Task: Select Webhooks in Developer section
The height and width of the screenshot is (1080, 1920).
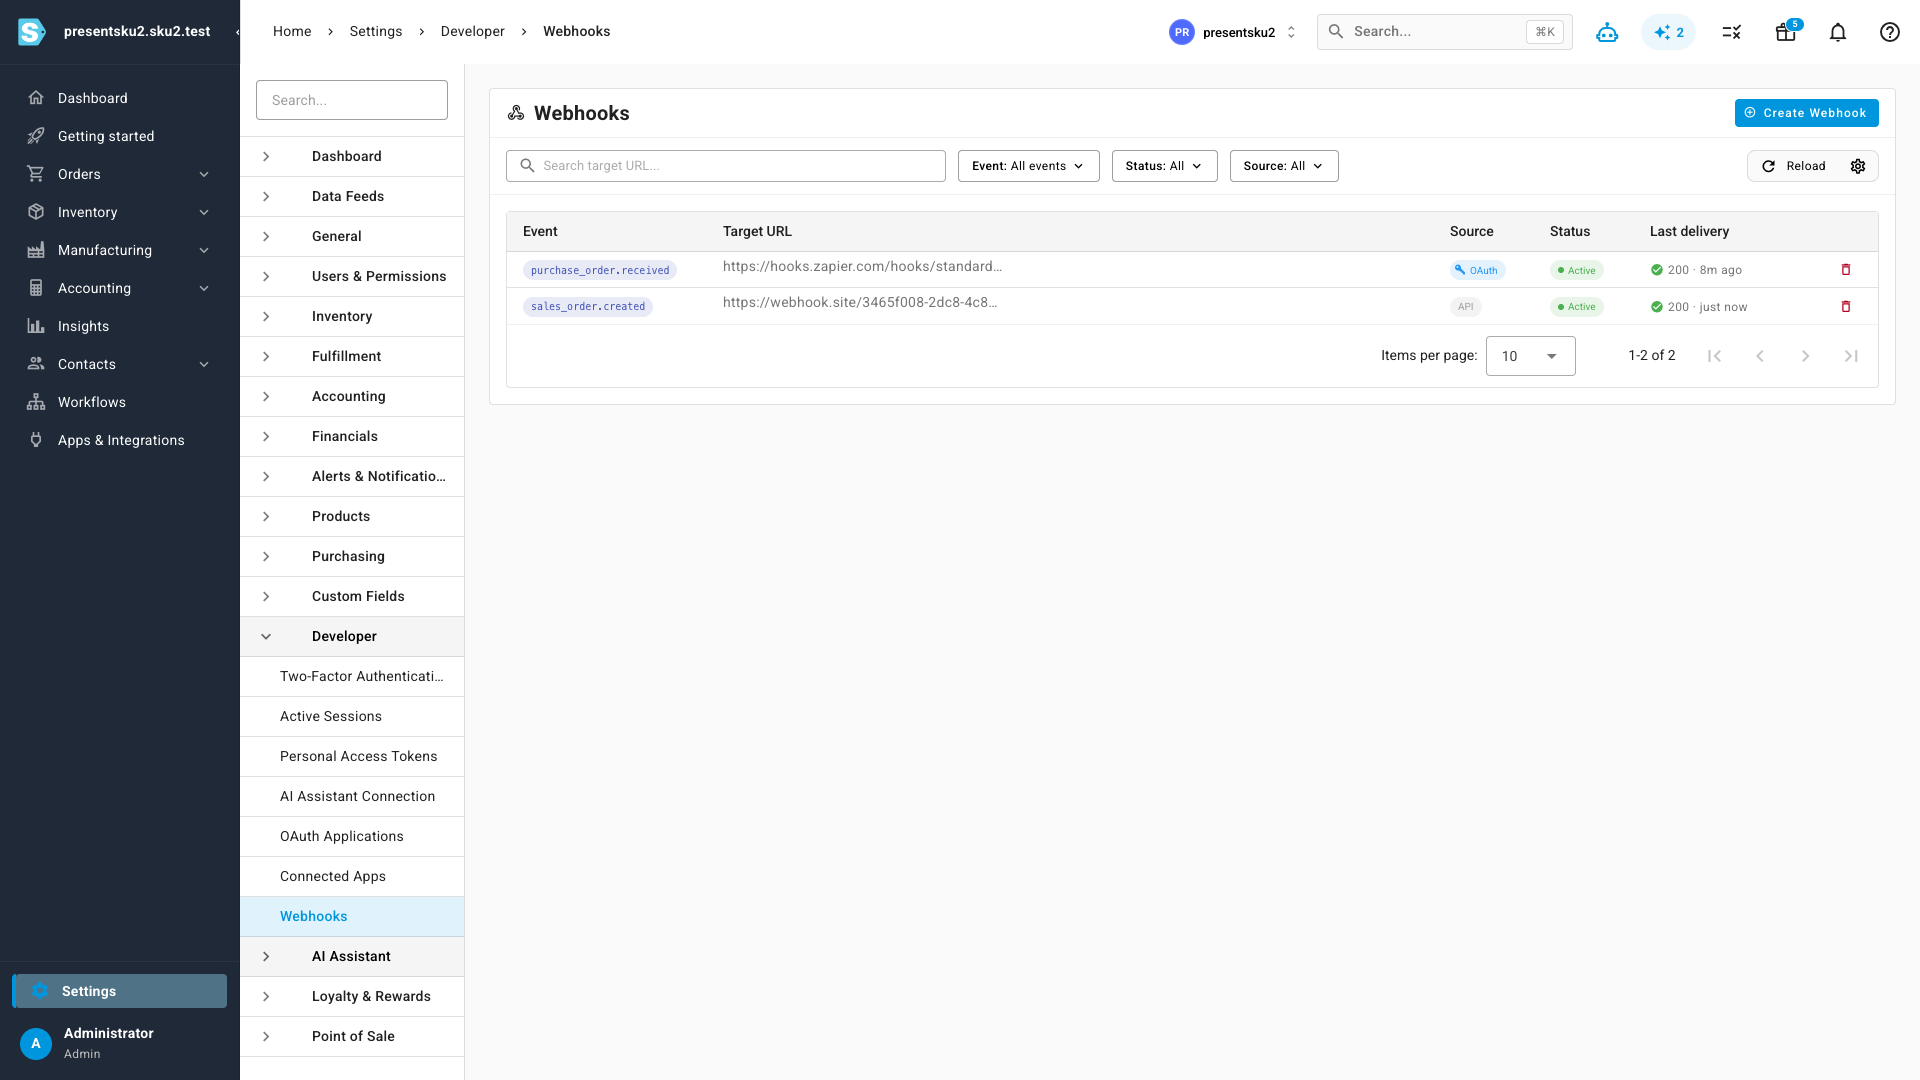Action: tap(352, 916)
